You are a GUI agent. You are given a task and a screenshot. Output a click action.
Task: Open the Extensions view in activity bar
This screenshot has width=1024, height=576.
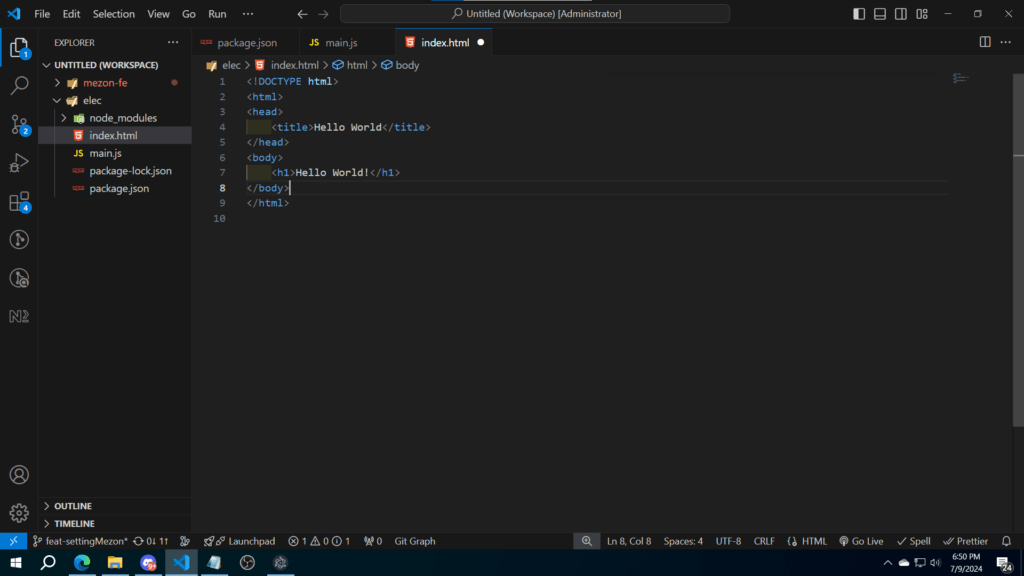(19, 201)
